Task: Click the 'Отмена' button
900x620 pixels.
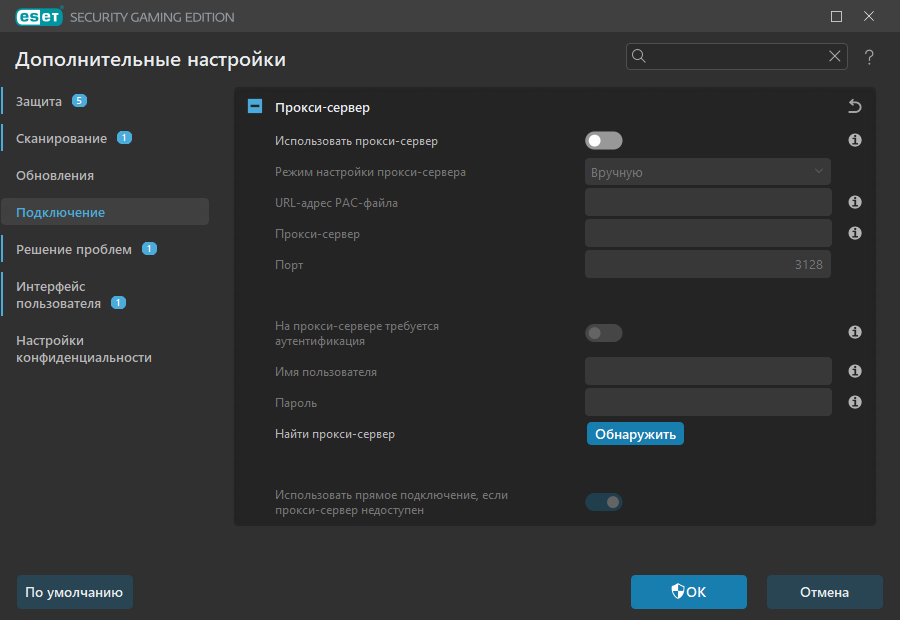Action: 825,592
